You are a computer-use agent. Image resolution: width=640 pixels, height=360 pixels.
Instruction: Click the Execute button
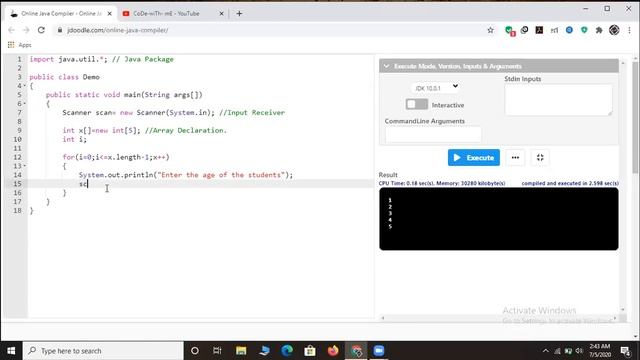[473, 158]
